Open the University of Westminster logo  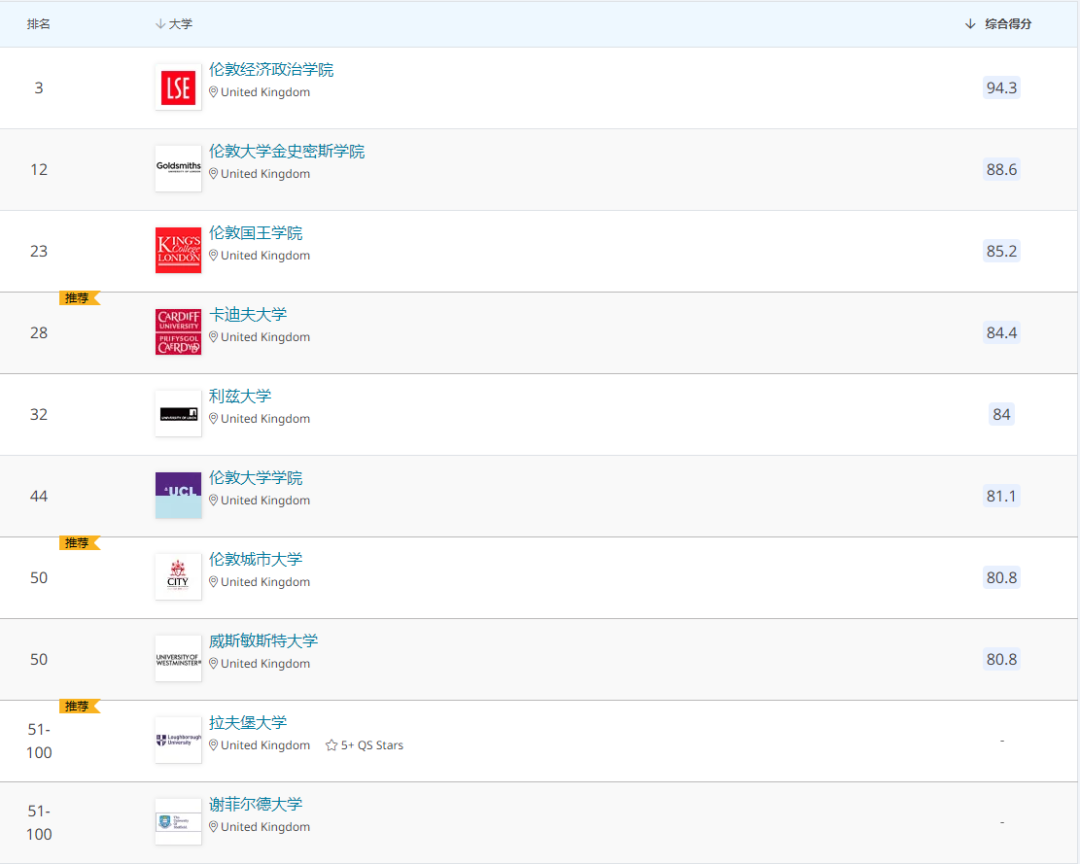[x=178, y=659]
